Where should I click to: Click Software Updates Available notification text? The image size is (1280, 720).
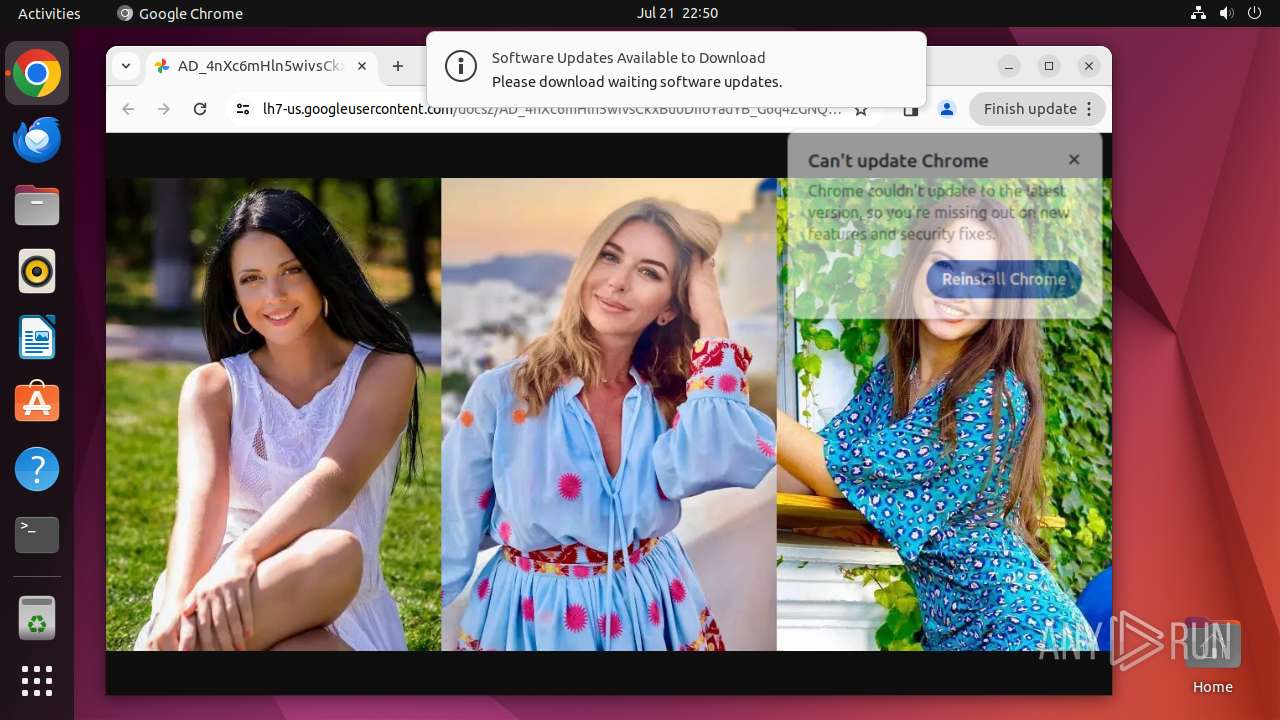628,58
